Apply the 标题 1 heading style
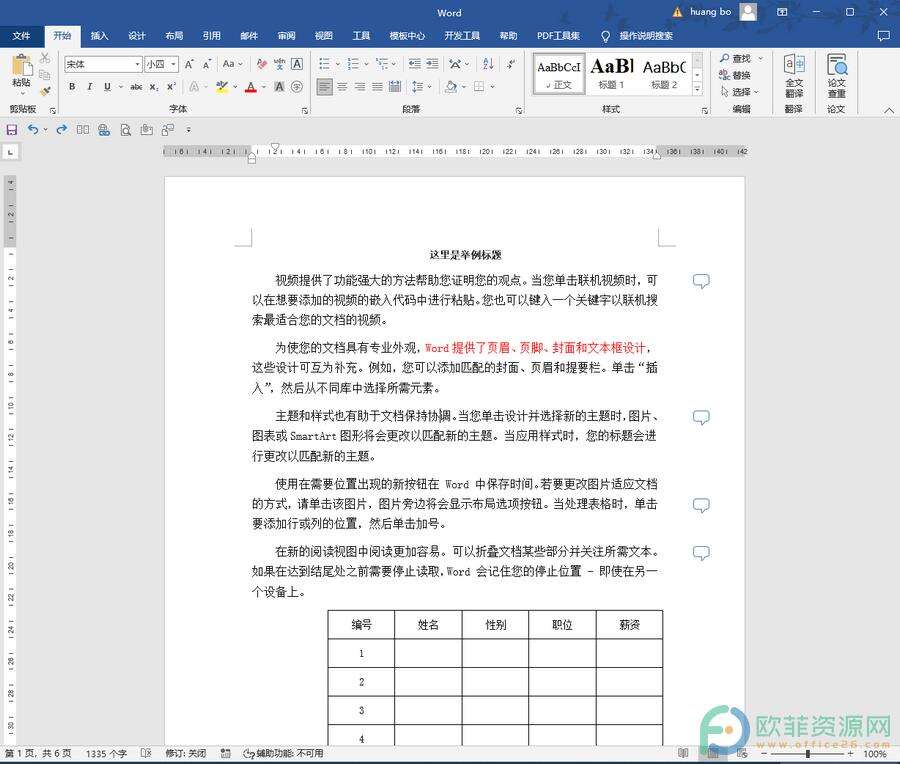The width and height of the screenshot is (900, 764). tap(611, 73)
